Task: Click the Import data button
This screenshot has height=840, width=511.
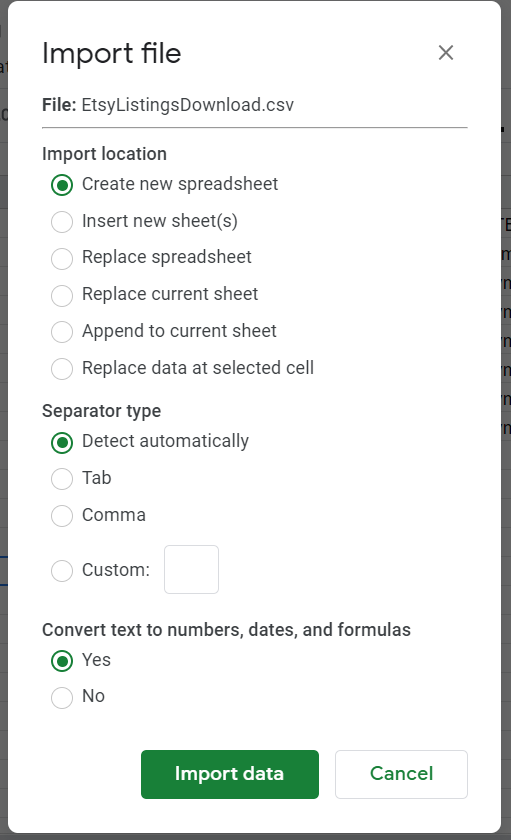Action: point(230,774)
